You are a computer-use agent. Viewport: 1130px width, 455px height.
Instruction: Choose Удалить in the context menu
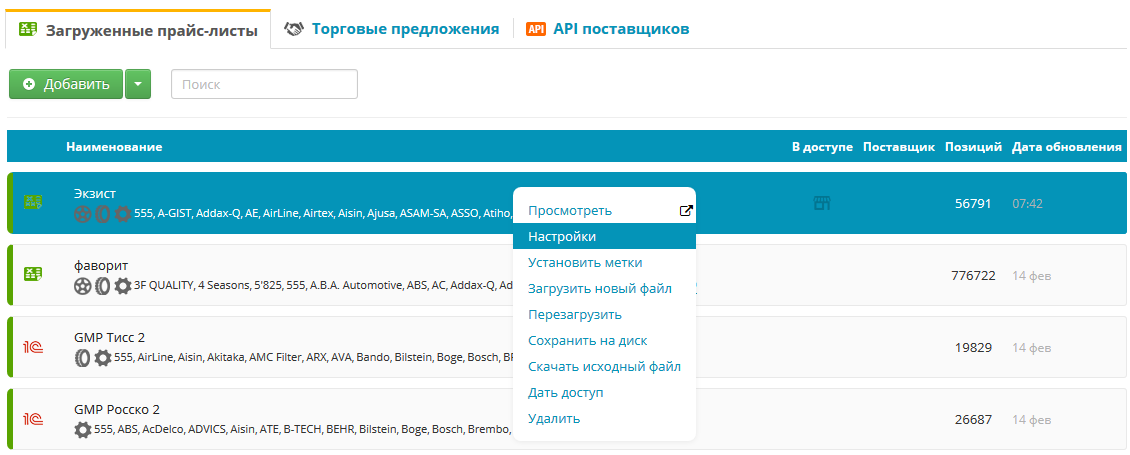click(554, 419)
